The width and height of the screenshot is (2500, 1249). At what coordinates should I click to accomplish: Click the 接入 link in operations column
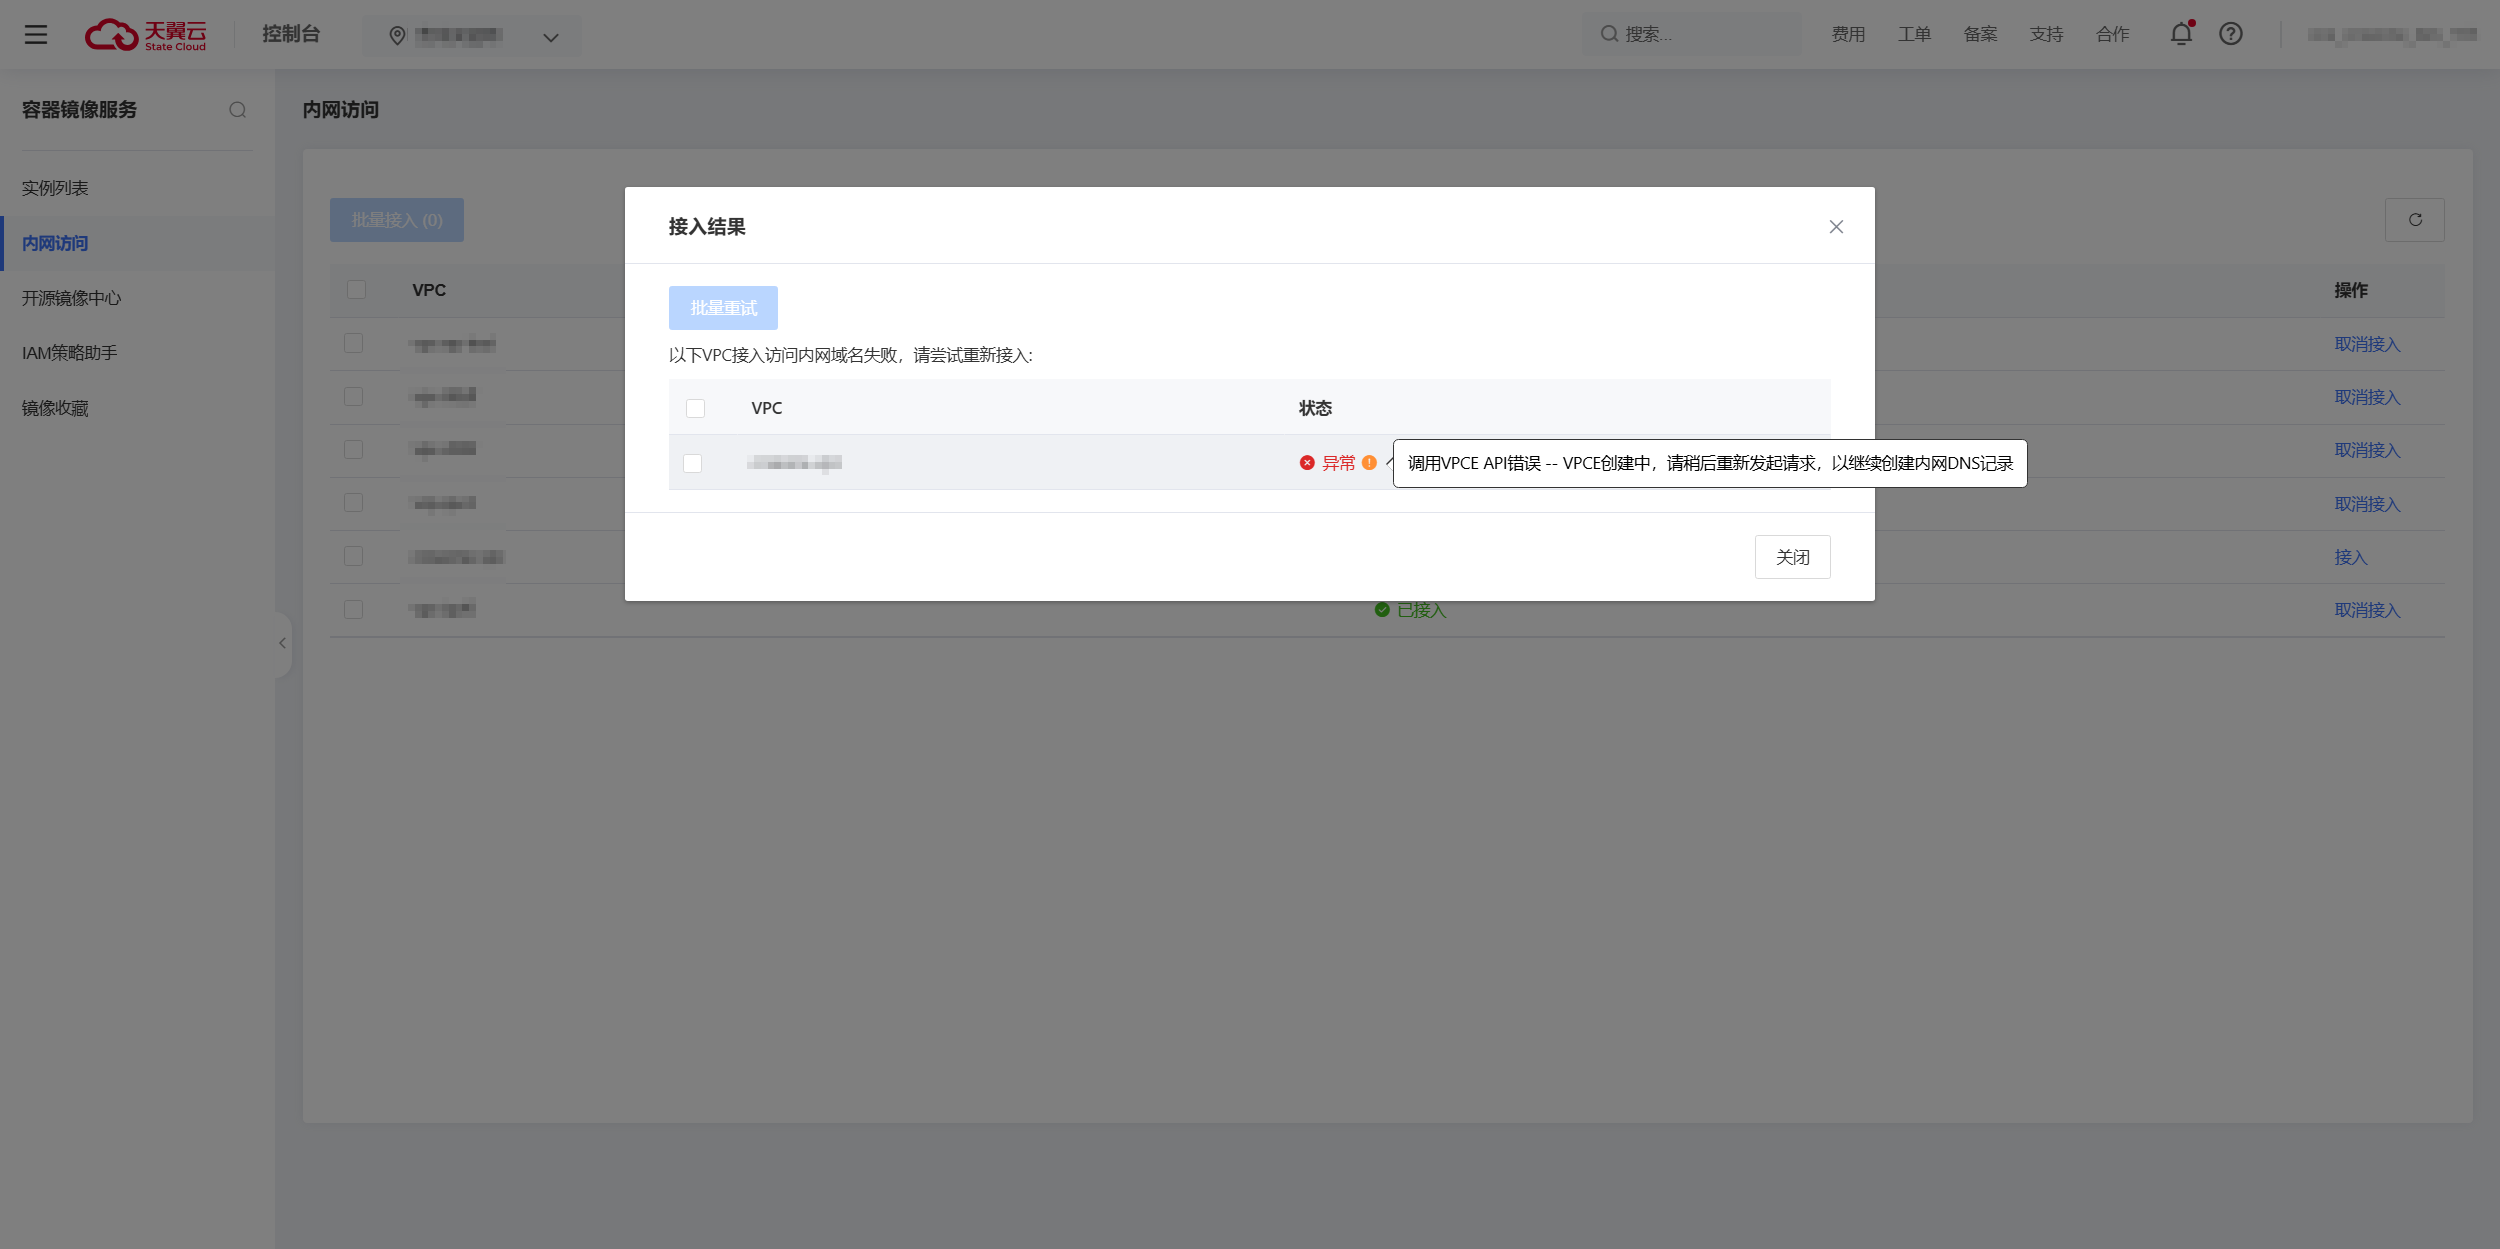click(x=2350, y=557)
